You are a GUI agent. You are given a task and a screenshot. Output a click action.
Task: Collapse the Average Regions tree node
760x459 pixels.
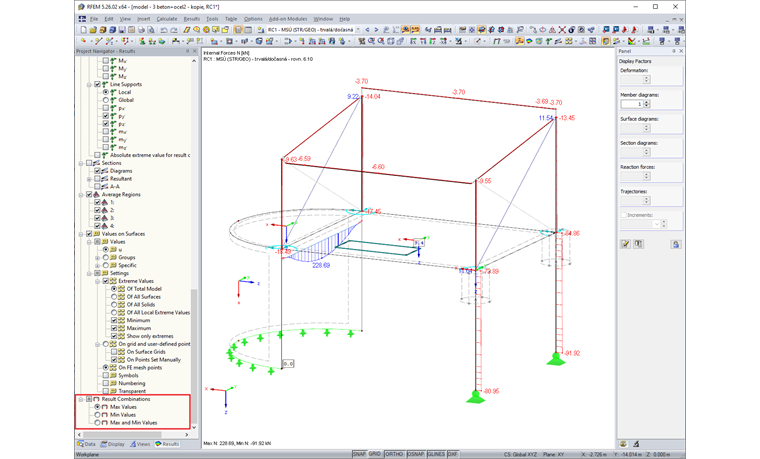(x=81, y=194)
